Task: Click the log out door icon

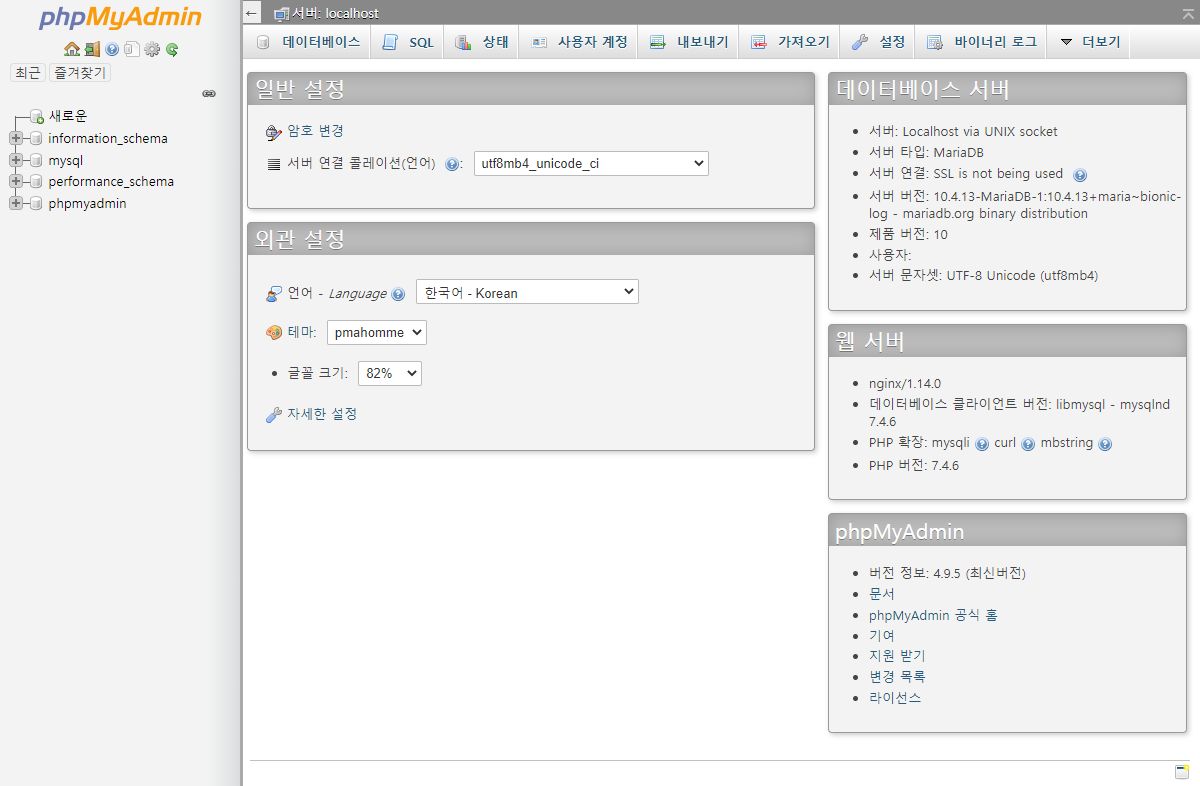Action: (x=92, y=49)
